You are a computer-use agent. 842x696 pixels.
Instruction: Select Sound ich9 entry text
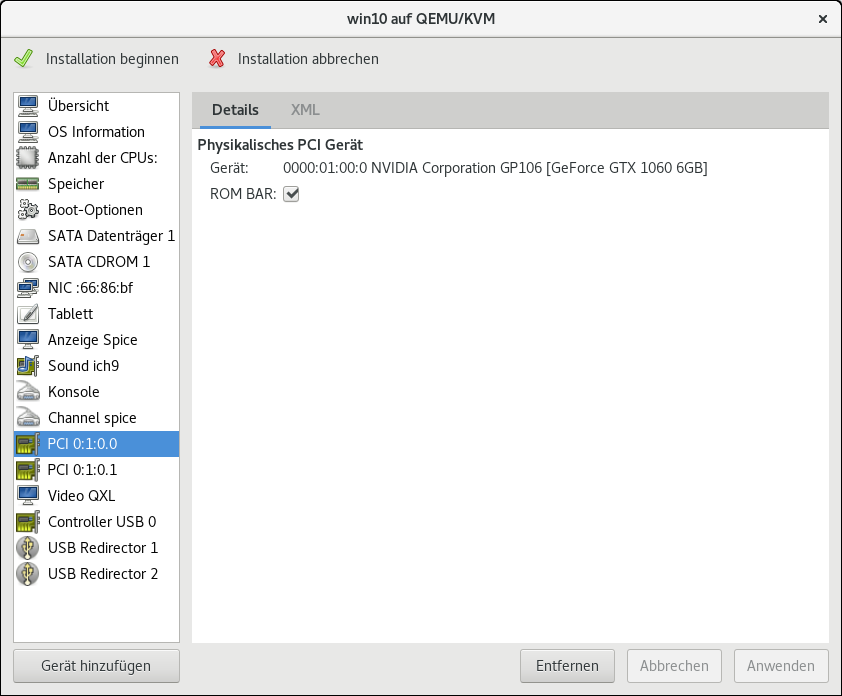point(83,366)
